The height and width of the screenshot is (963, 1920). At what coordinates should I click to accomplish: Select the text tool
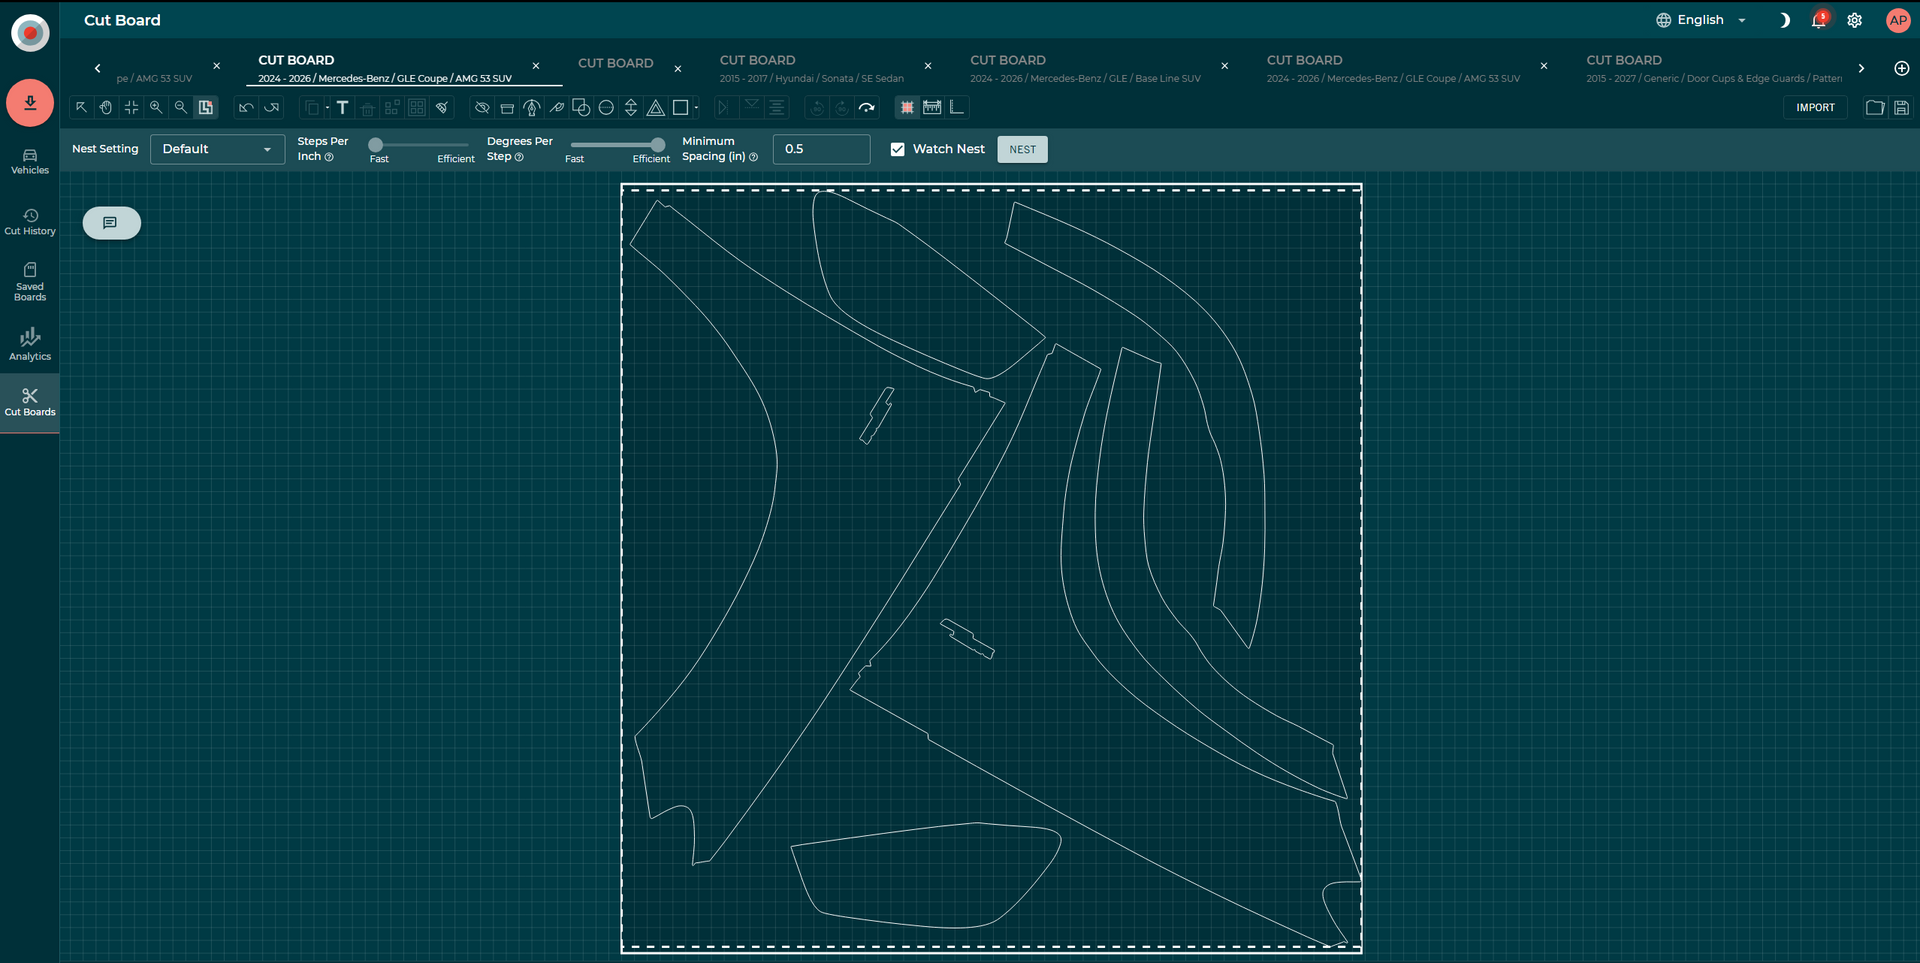342,107
